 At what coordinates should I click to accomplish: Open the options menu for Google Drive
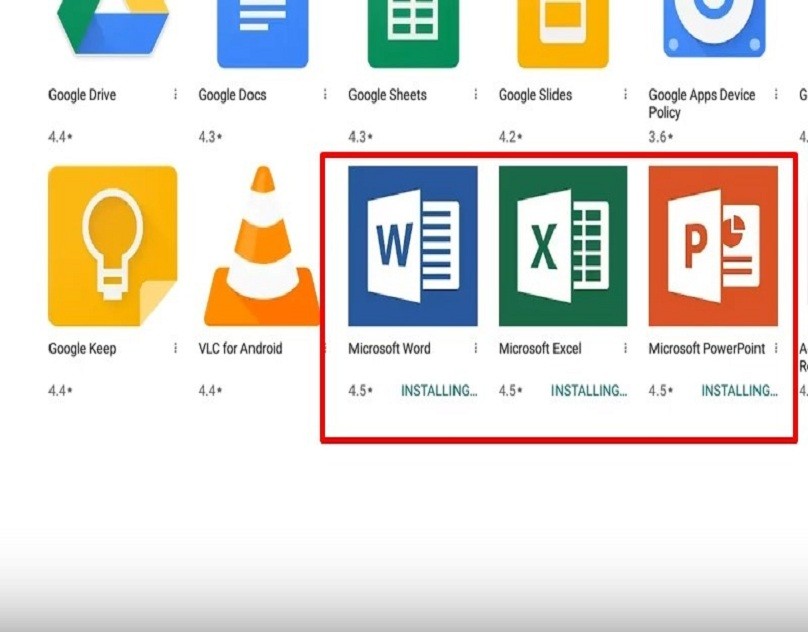tap(176, 94)
